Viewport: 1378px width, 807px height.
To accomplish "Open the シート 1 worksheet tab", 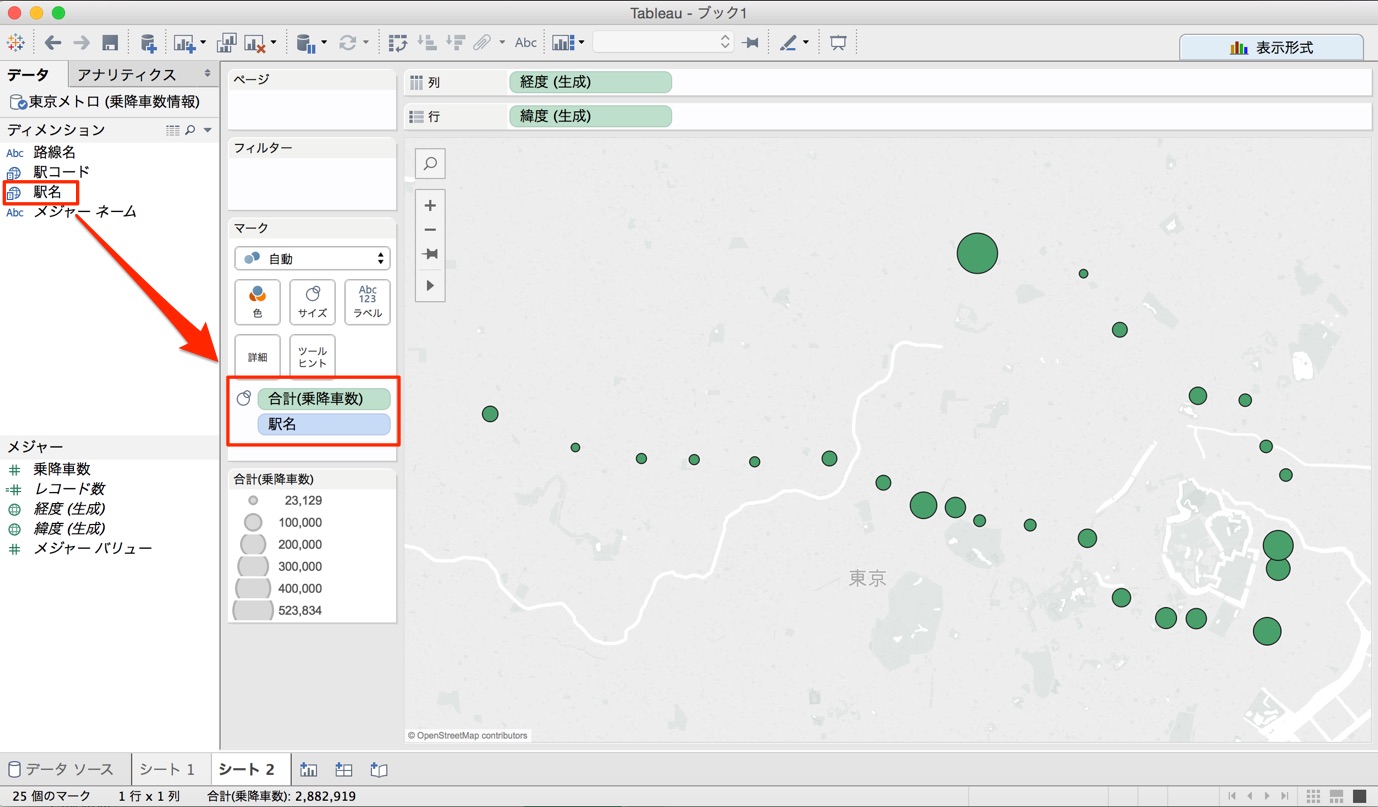I will coord(169,769).
